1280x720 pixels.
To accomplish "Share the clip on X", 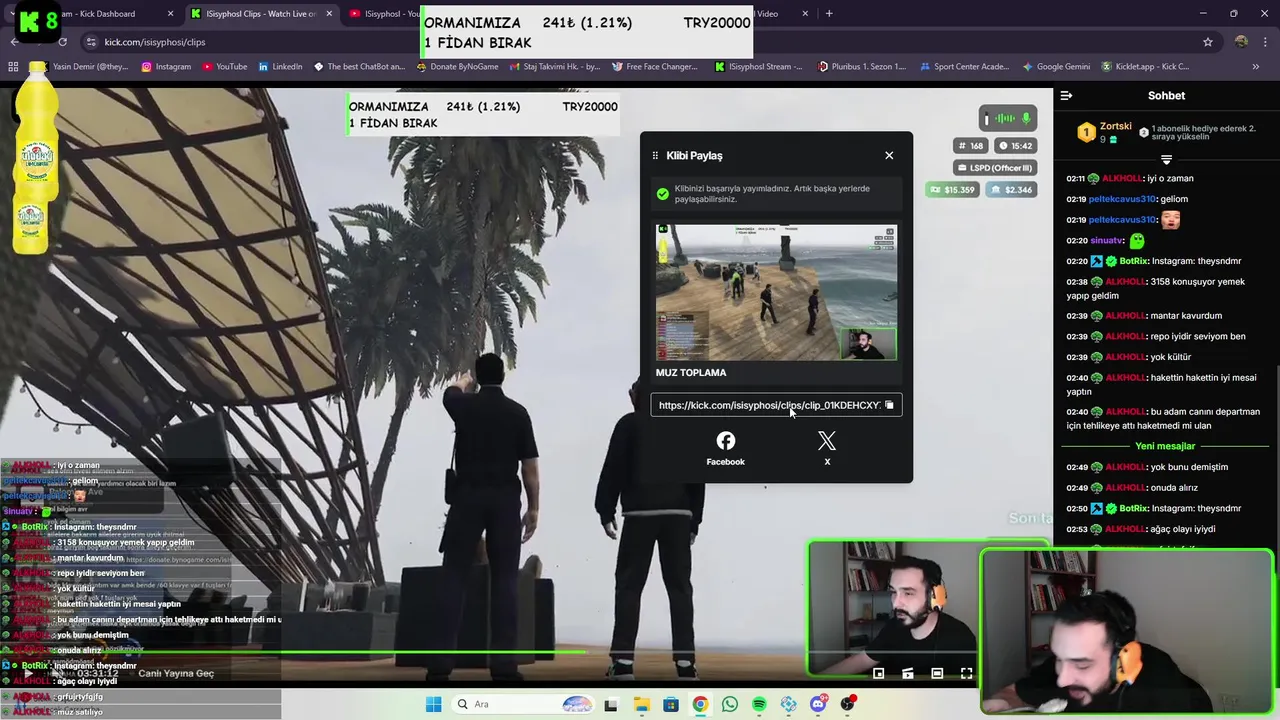I will [827, 449].
